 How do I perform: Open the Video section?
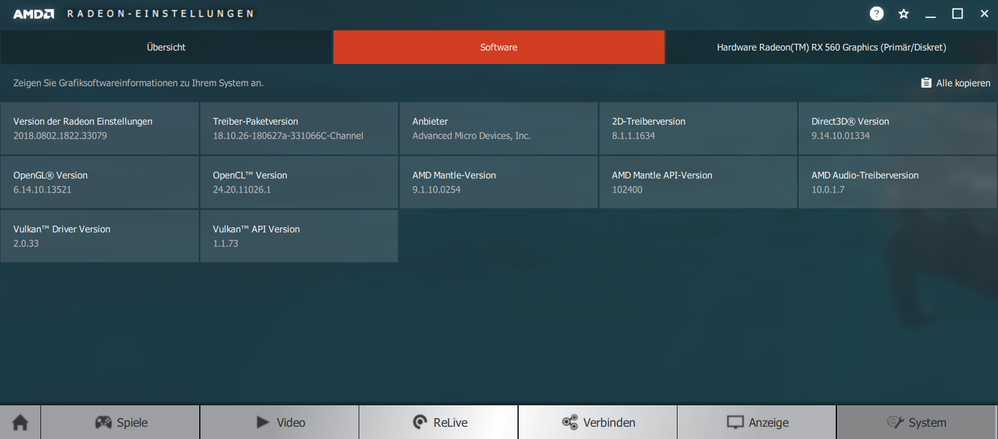coord(279,422)
